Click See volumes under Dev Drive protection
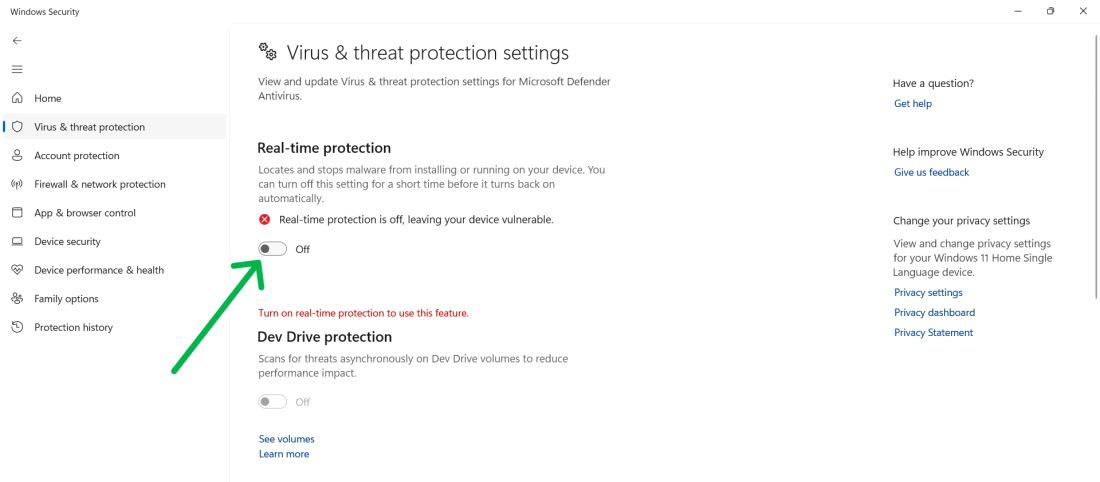This screenshot has width=1100, height=482. tap(286, 439)
